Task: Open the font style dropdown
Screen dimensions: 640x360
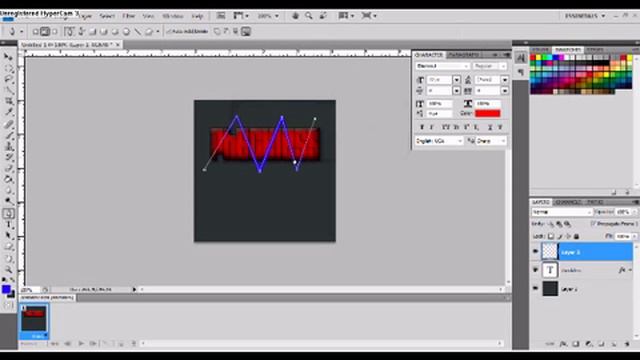Action: 490,66
